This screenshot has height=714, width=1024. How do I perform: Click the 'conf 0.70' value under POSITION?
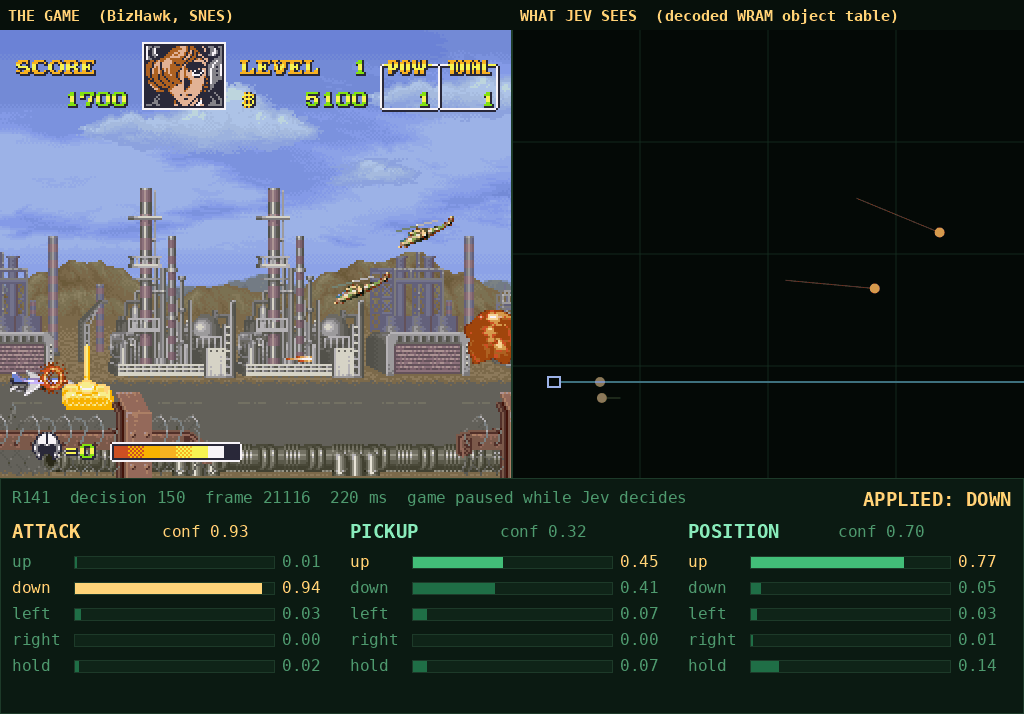tap(881, 532)
